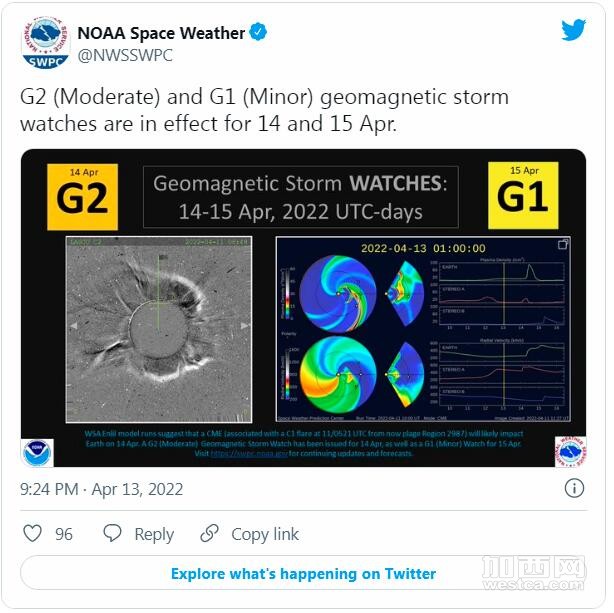Image resolution: width=614 pixels, height=613 pixels.
Task: Click the reply speech bubble icon
Action: click(x=112, y=533)
